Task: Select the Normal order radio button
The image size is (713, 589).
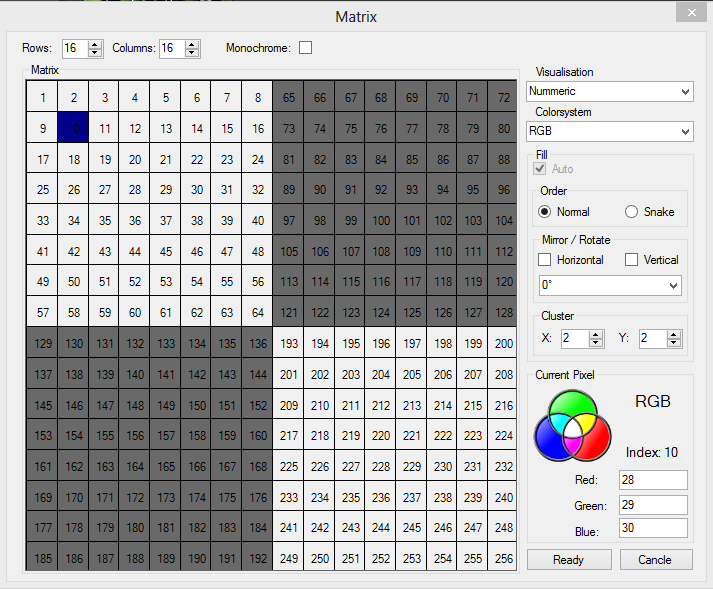Action: point(545,212)
